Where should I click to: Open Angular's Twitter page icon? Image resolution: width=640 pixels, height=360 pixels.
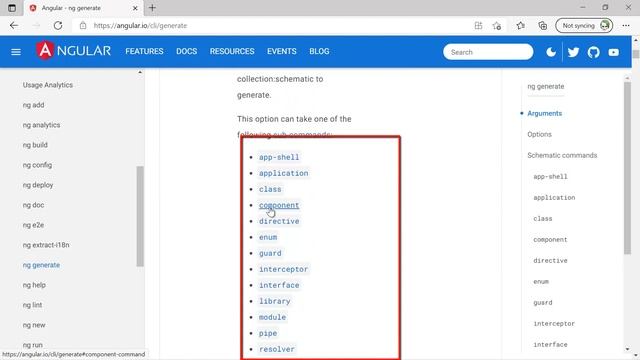click(573, 52)
